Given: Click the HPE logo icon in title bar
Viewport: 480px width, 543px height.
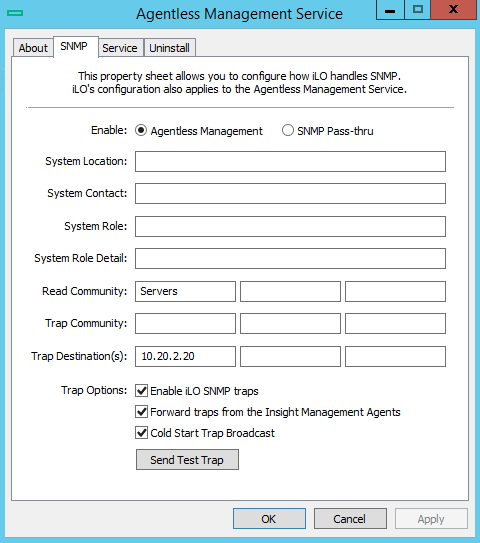Looking at the screenshot, I should coord(15,13).
